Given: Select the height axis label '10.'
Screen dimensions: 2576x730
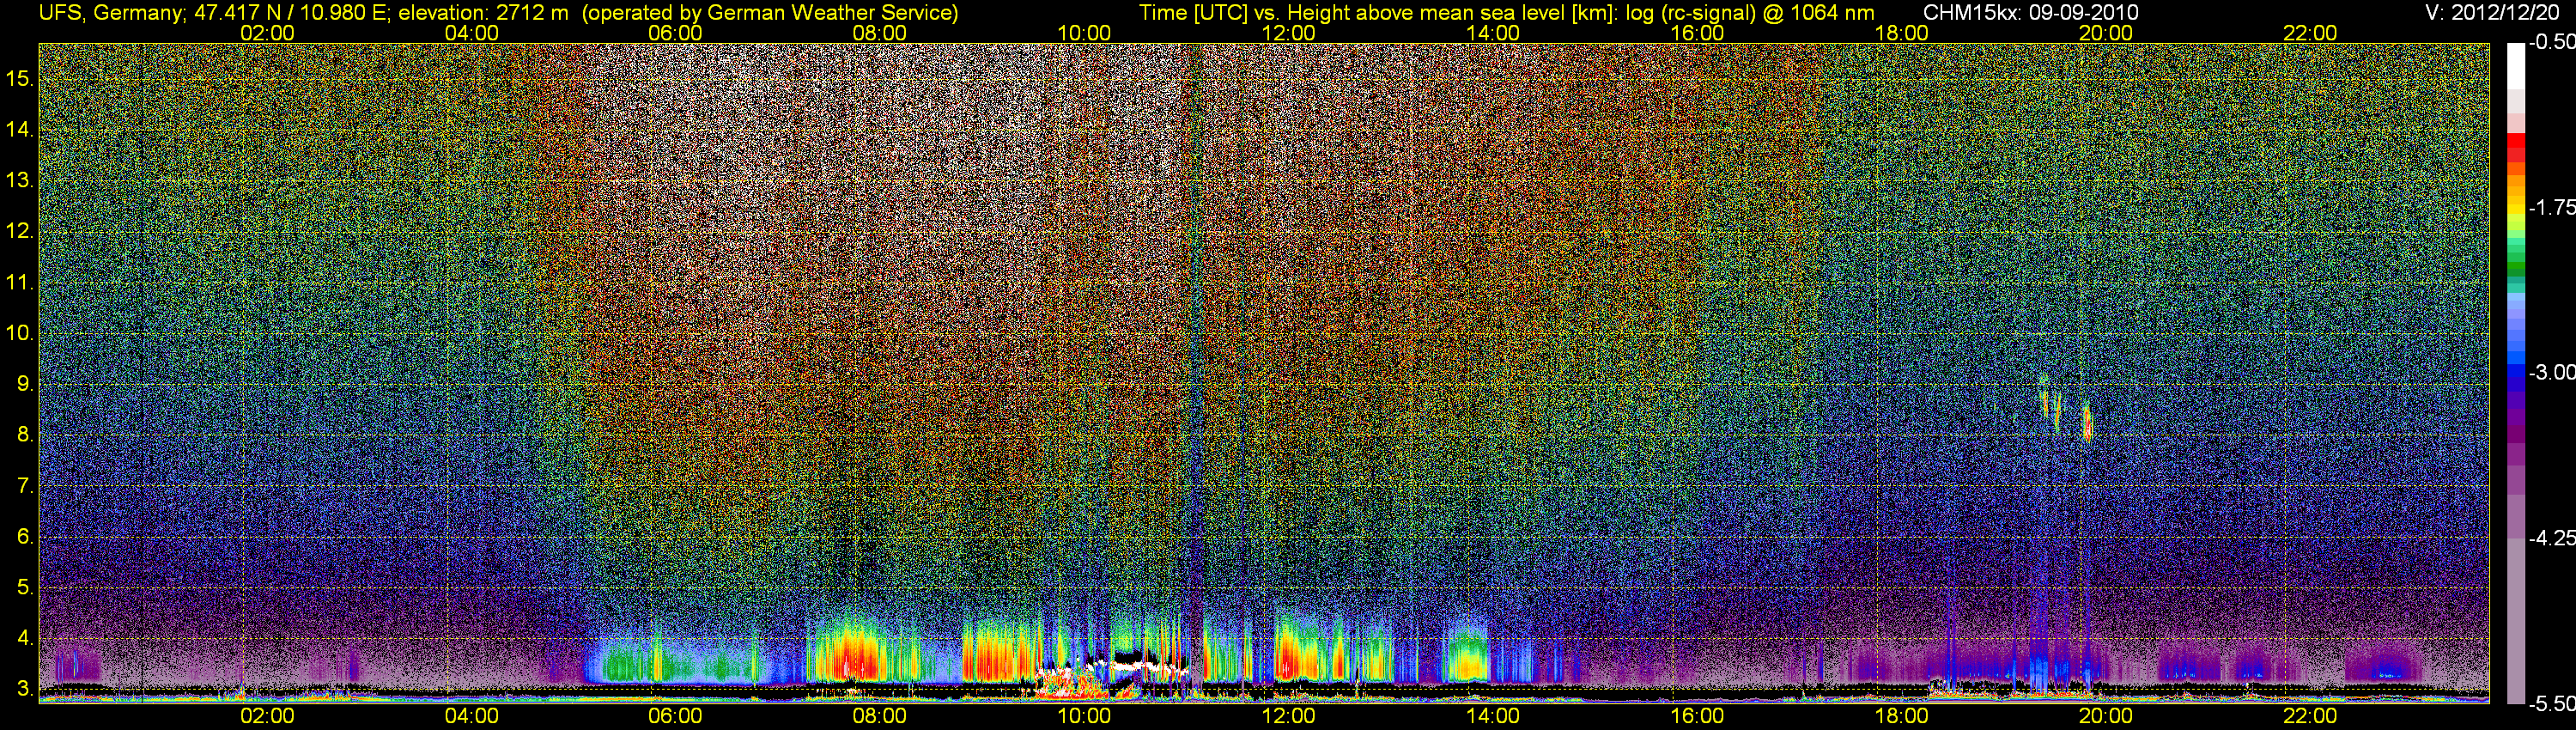Looking at the screenshot, I should [20, 333].
